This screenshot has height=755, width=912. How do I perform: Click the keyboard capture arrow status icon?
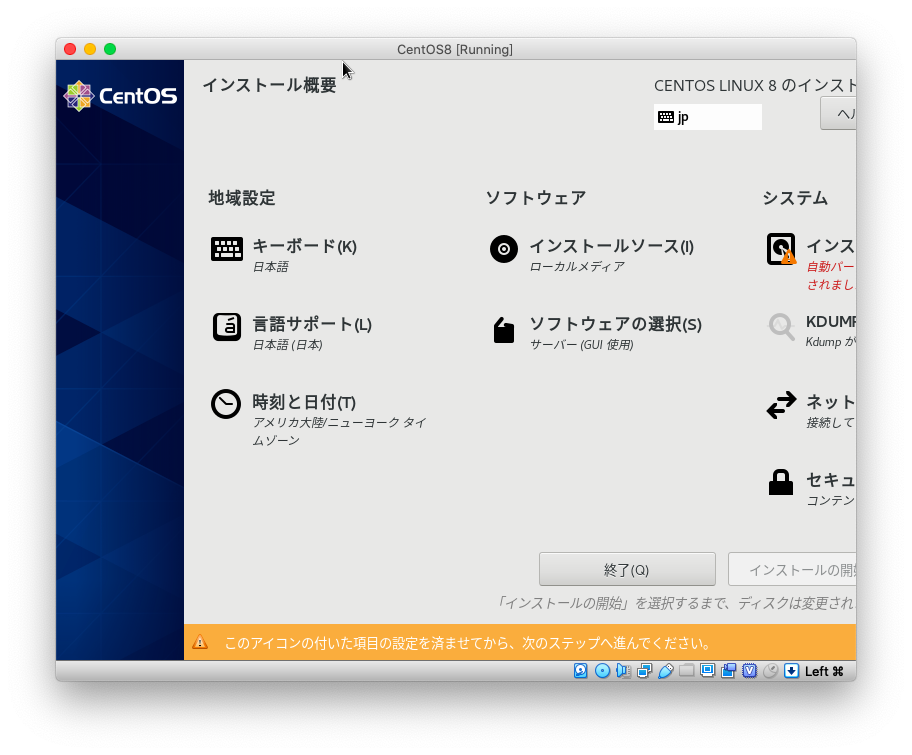click(x=792, y=671)
